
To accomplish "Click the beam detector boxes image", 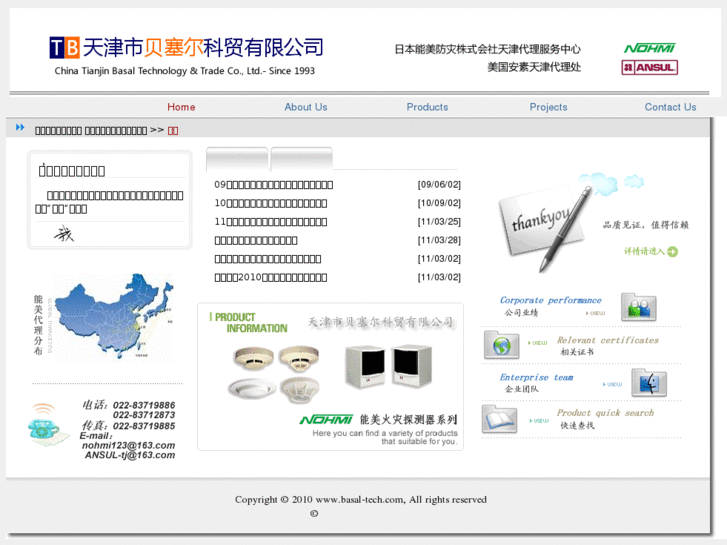I will coord(389,366).
